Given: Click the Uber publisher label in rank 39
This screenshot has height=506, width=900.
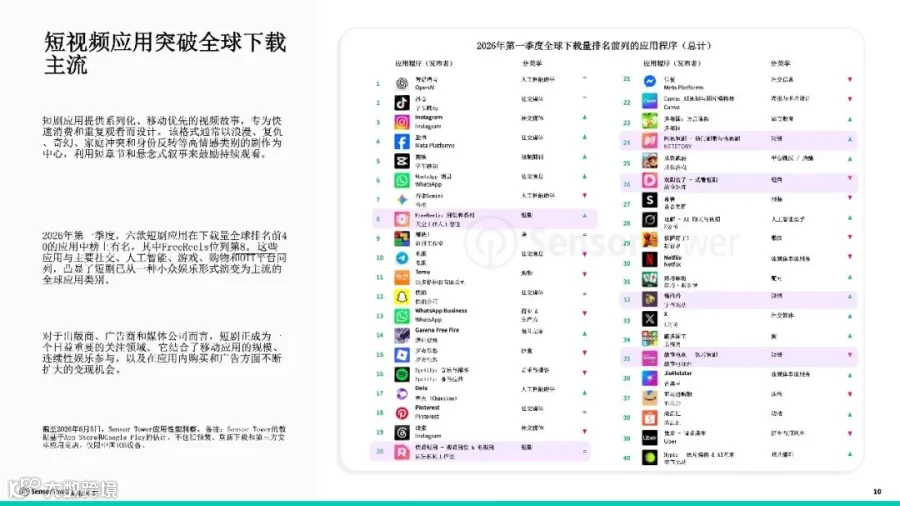Looking at the screenshot, I should point(670,442).
